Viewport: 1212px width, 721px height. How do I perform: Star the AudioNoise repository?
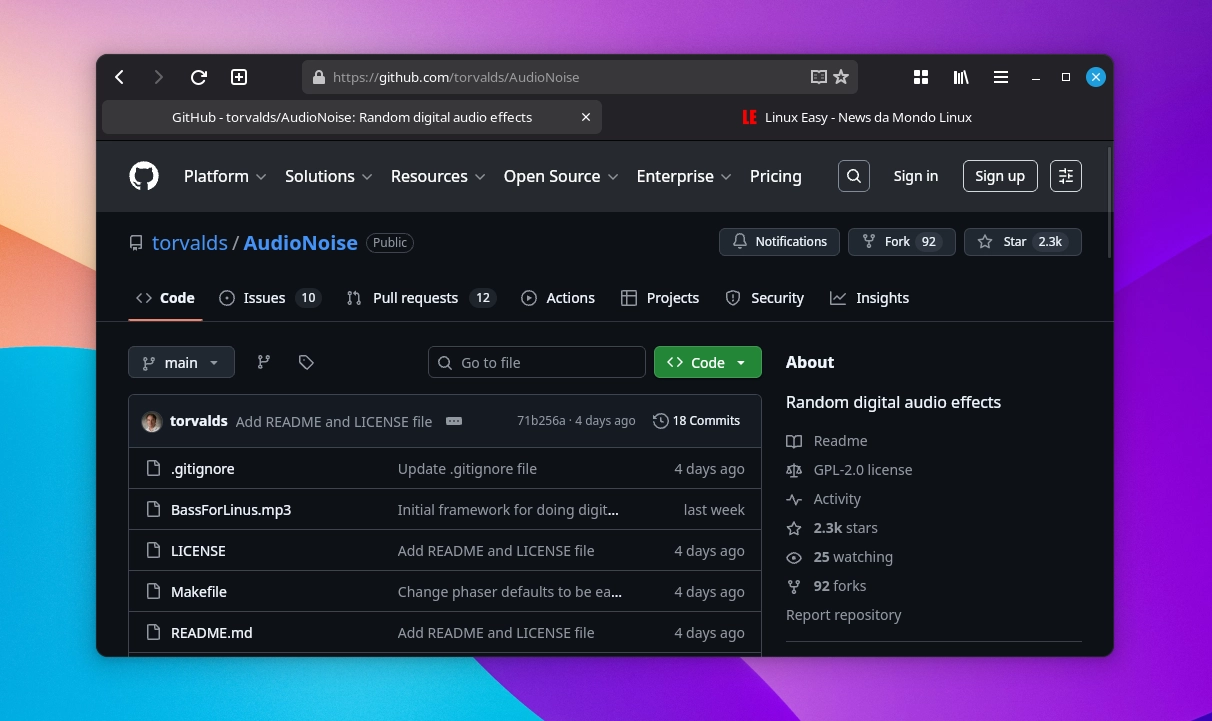[1022, 241]
